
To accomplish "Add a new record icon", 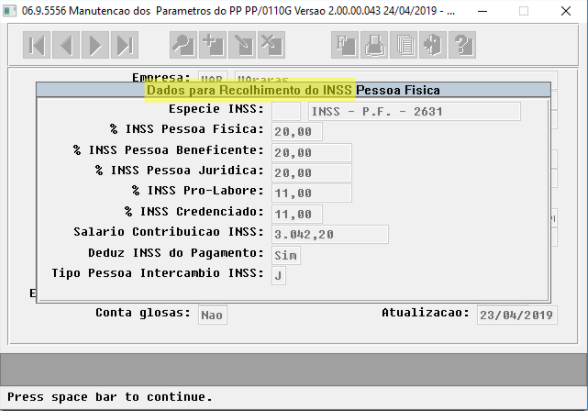I will click(213, 45).
